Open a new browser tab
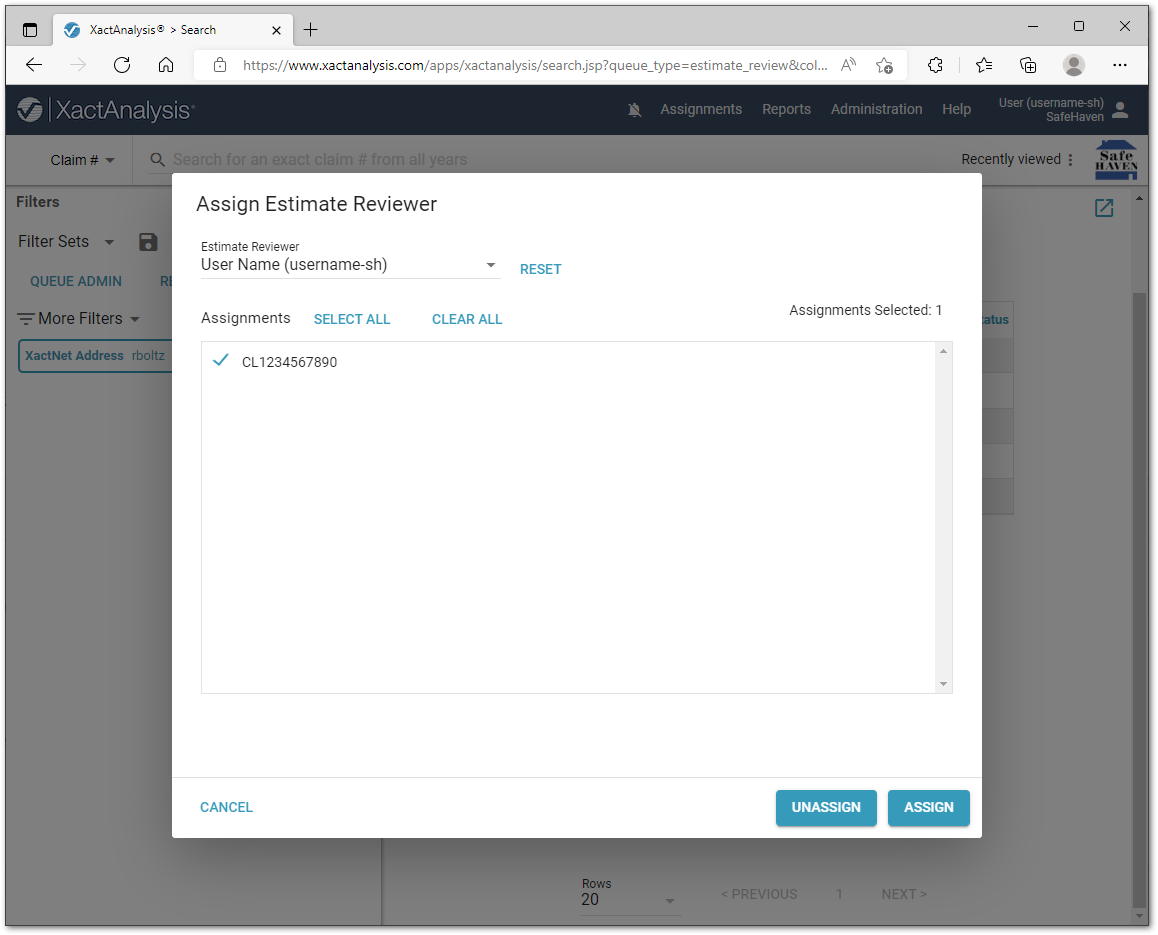This screenshot has height=935, width=1158. (x=311, y=30)
